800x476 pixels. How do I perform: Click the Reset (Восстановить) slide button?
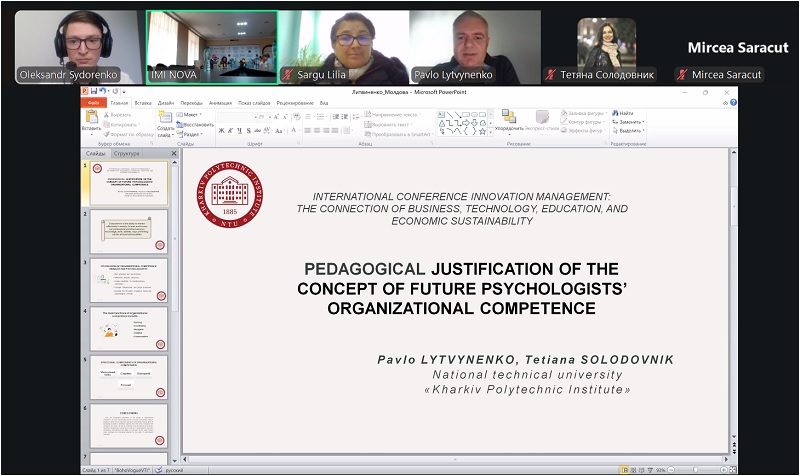coord(199,124)
